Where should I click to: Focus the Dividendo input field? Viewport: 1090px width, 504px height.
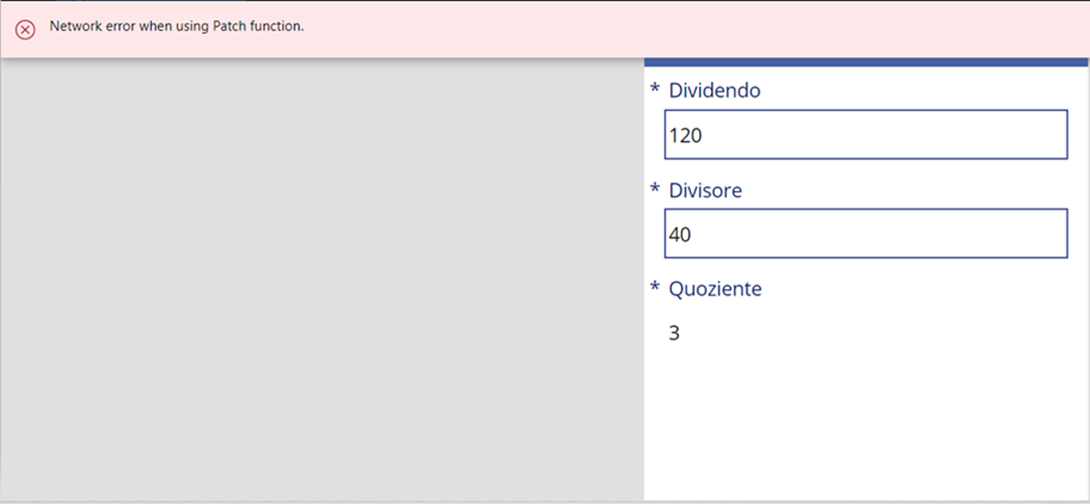point(865,135)
